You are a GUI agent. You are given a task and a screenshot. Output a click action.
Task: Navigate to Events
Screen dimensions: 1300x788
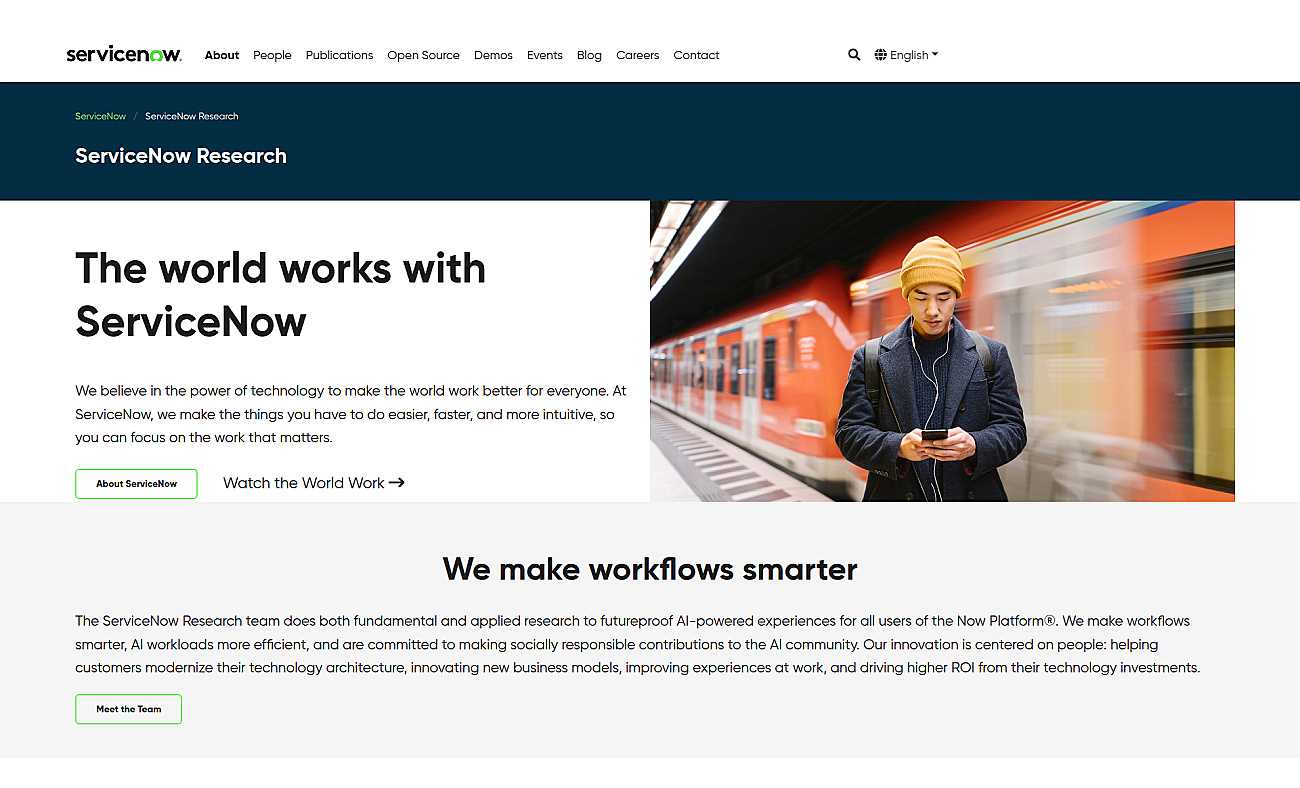pos(545,55)
